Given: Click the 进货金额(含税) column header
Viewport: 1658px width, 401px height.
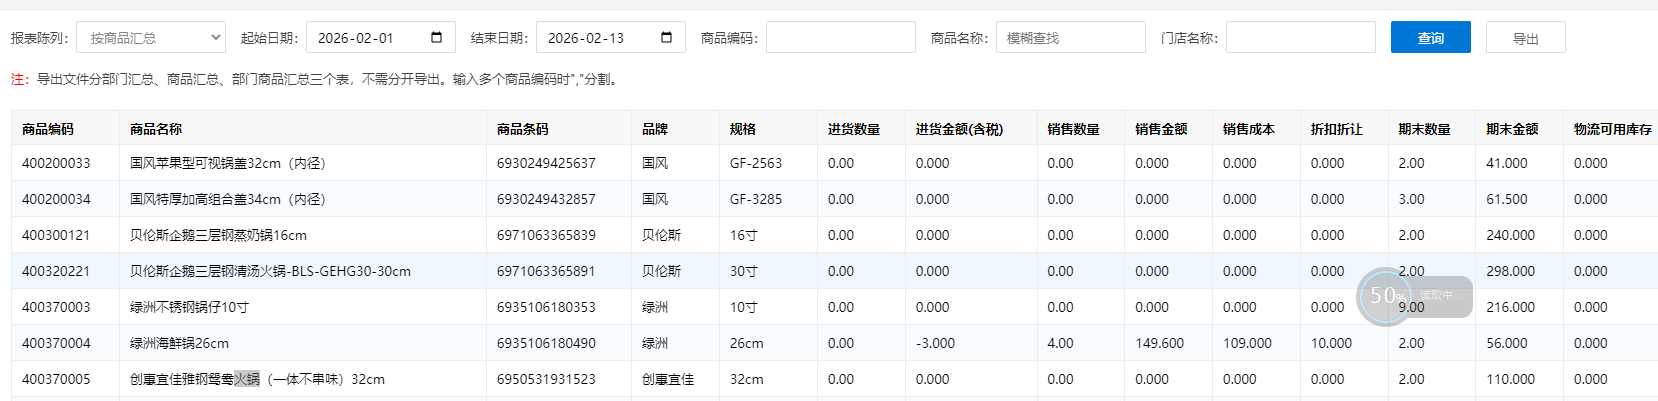Looking at the screenshot, I should 959,129.
